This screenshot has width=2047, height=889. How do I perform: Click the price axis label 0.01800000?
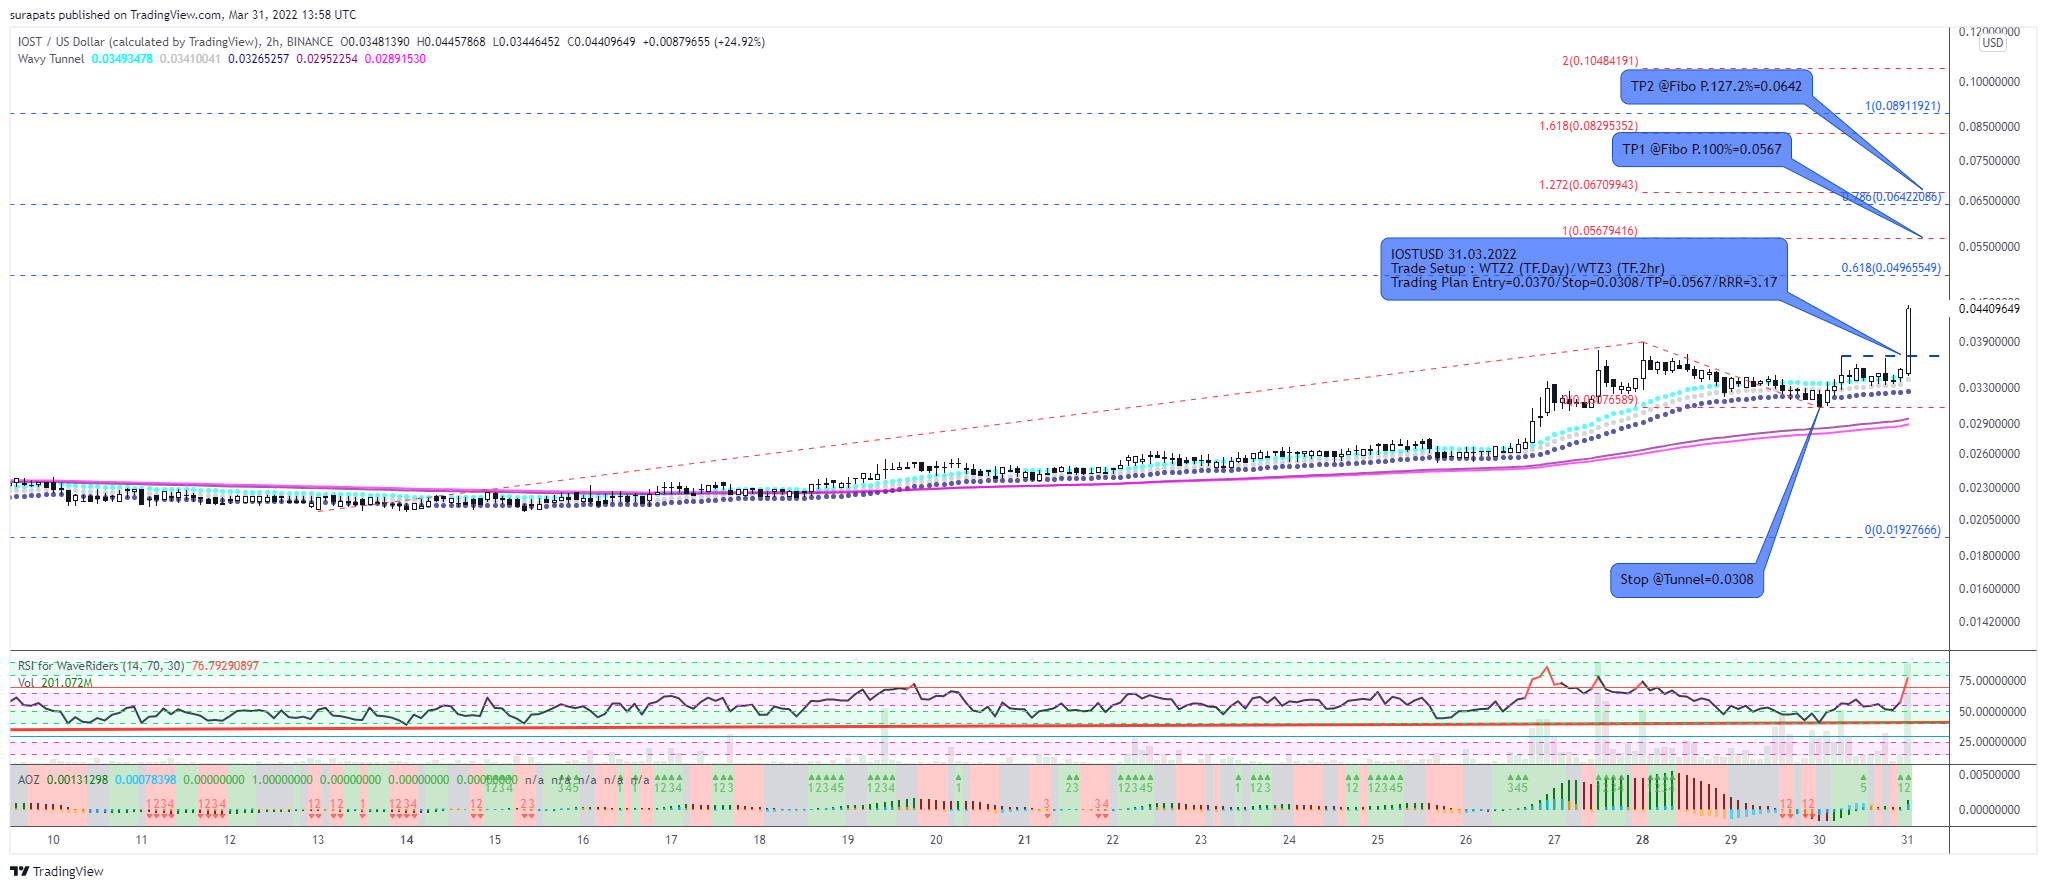click(x=1989, y=556)
